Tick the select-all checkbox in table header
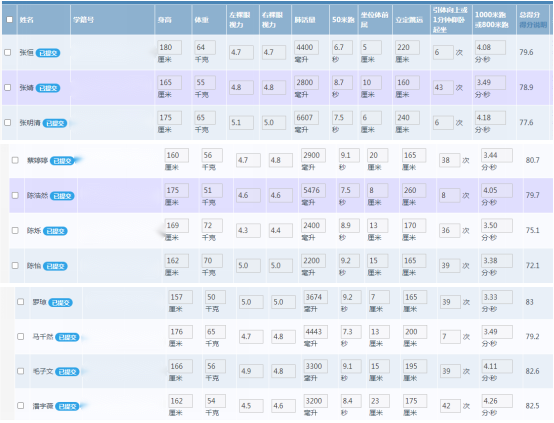The width and height of the screenshot is (554, 423). click(10, 19)
